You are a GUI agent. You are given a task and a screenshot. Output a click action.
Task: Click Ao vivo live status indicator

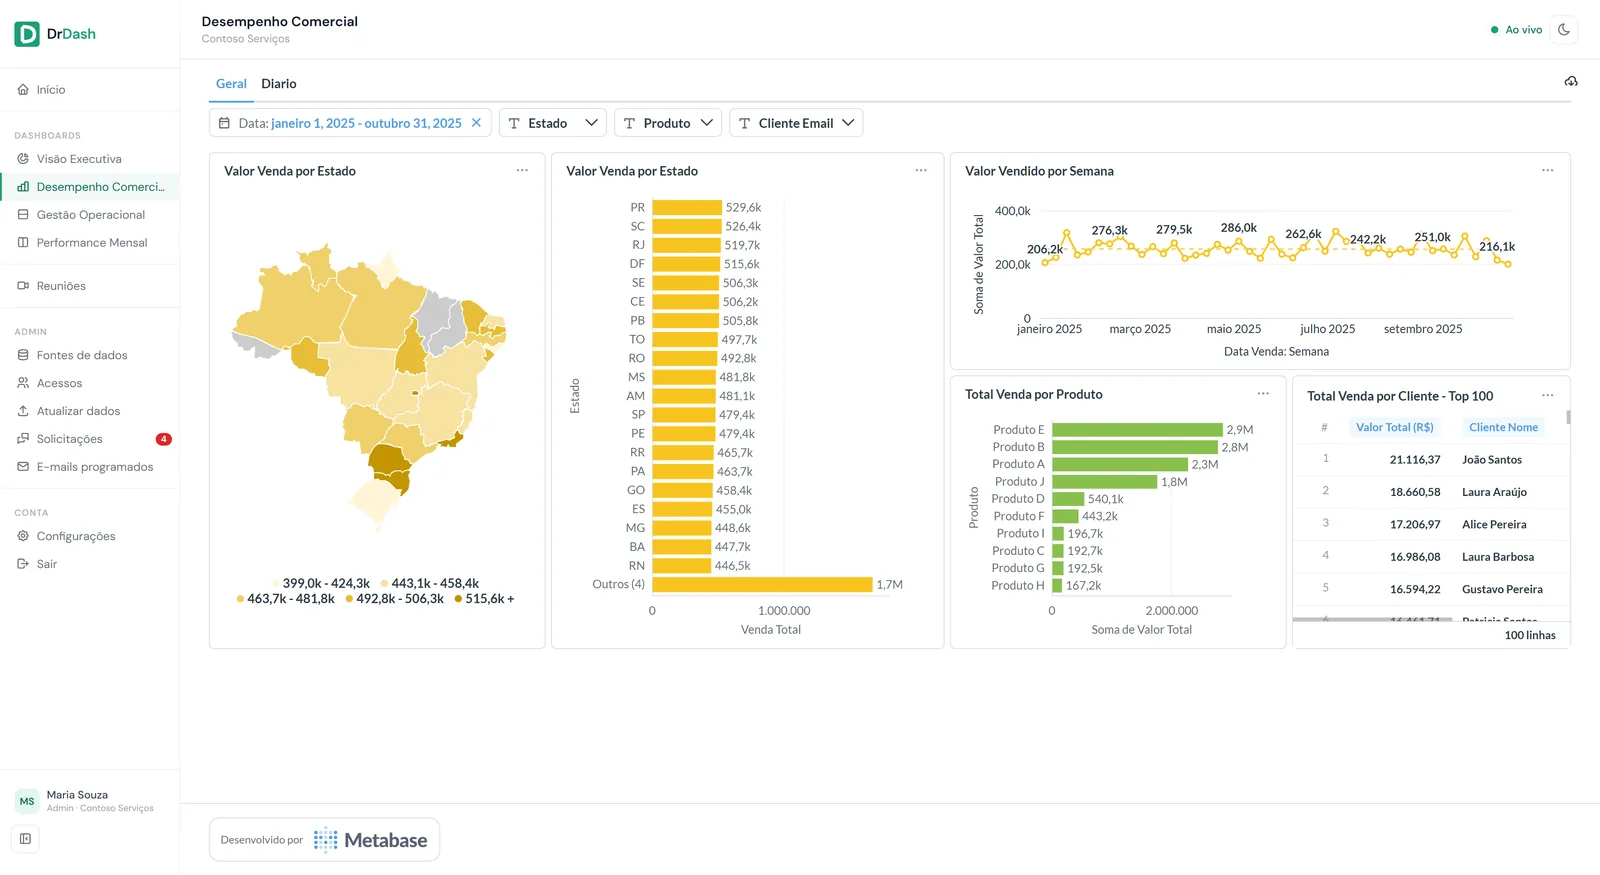1516,30
